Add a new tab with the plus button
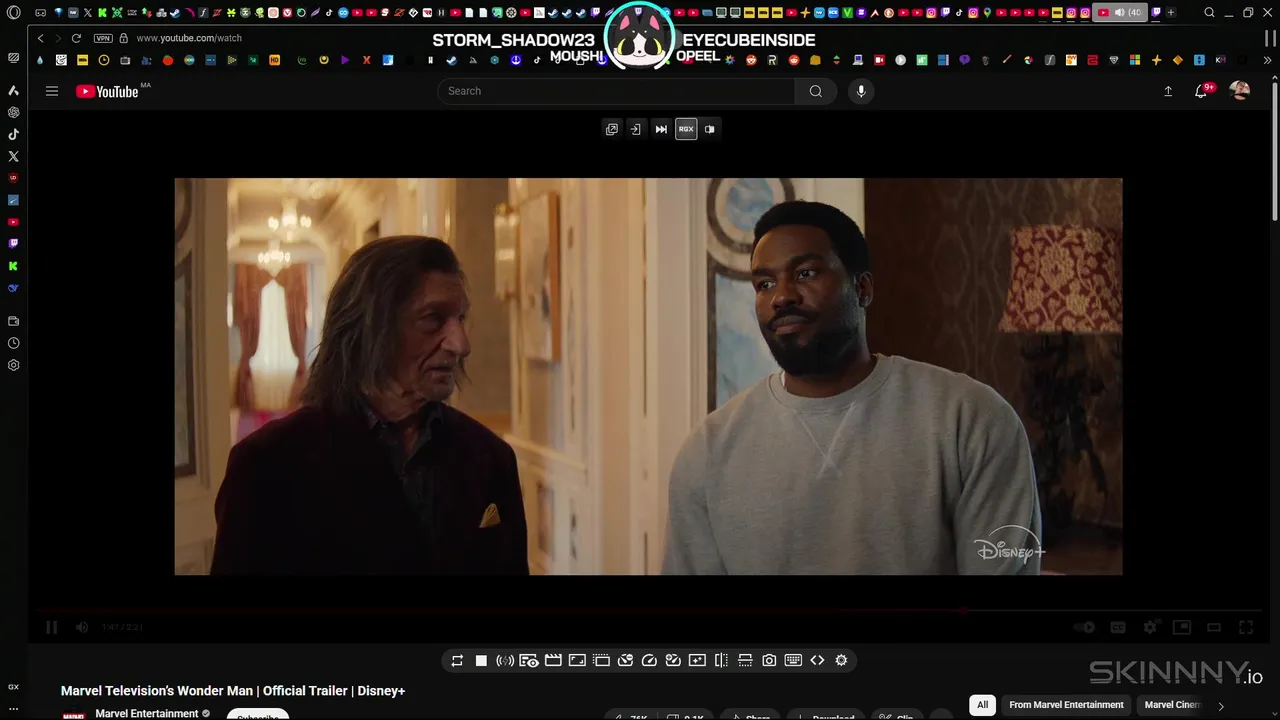This screenshot has height=720, width=1280. coord(1171,13)
